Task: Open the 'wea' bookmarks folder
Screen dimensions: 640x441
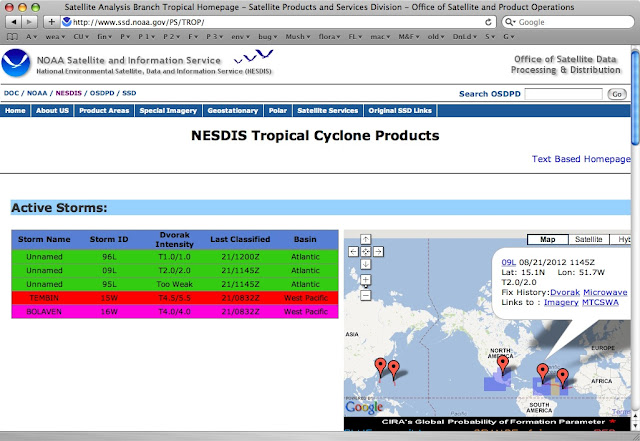Action: [x=55, y=37]
